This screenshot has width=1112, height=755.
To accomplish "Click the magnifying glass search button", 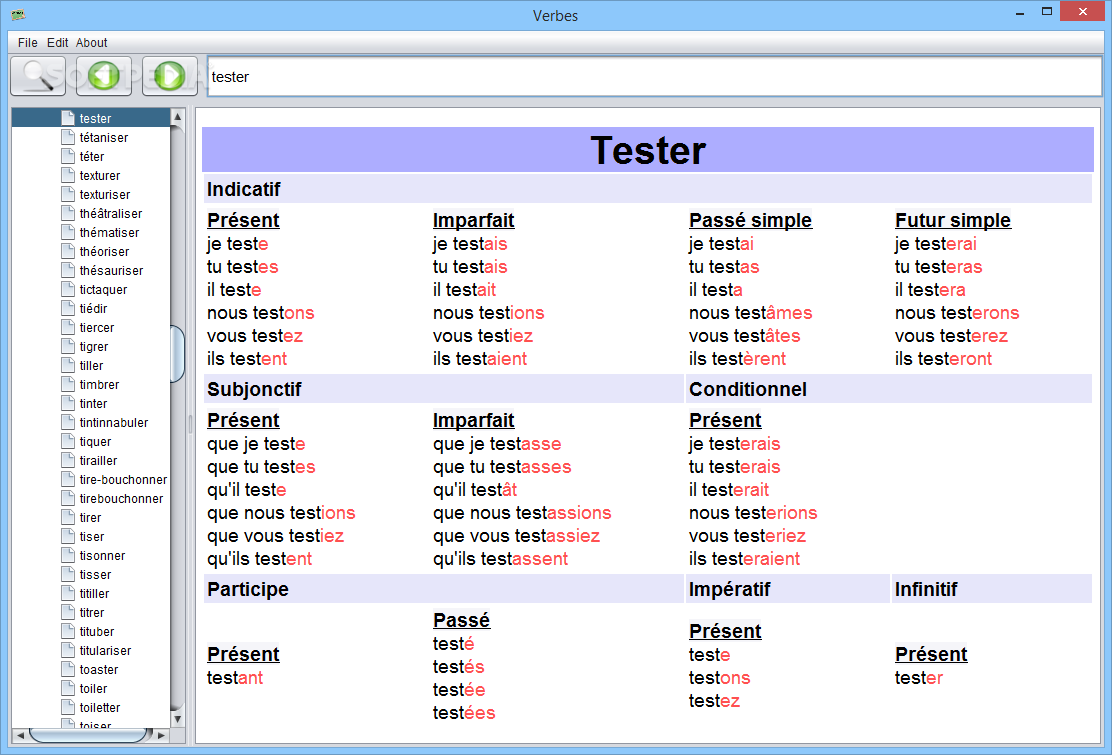I will point(38,76).
